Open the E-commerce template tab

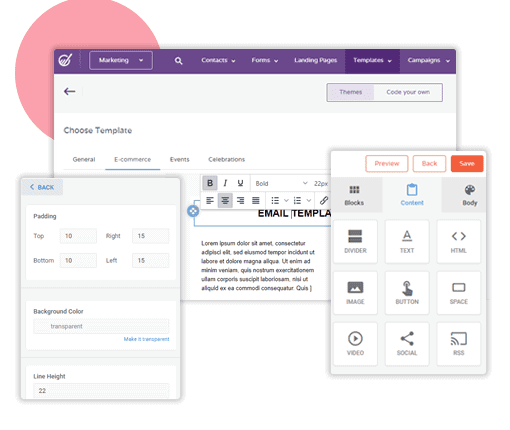133,159
